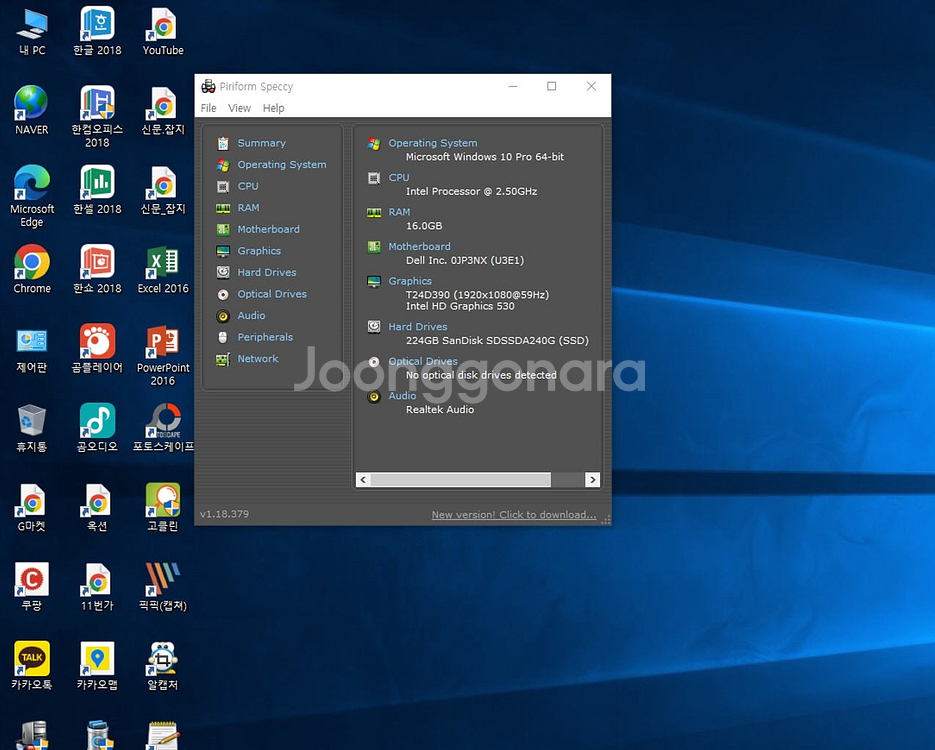Click the horizontal scrollbar left arrow

coord(363,480)
